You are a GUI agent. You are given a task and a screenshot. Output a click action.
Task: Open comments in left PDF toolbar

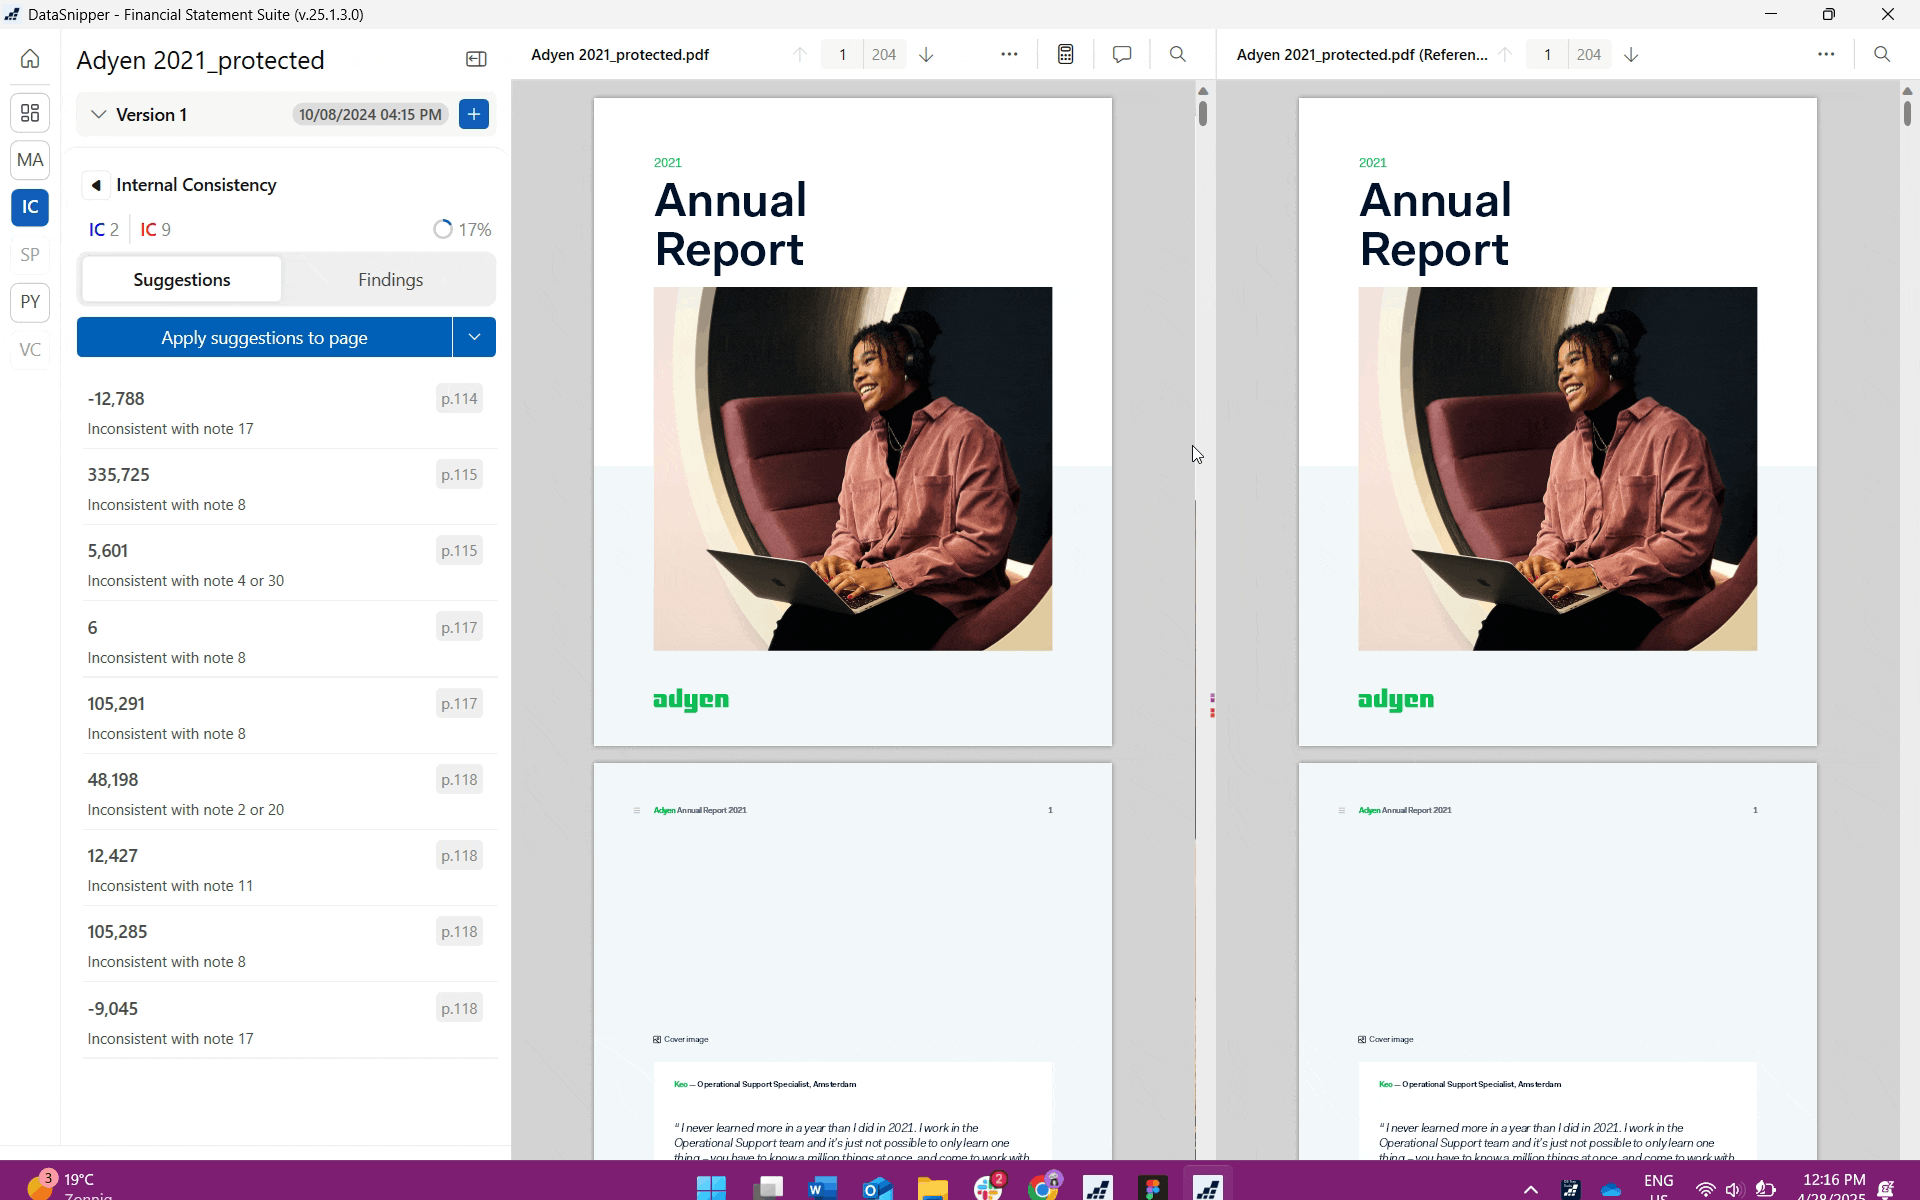pos(1122,55)
